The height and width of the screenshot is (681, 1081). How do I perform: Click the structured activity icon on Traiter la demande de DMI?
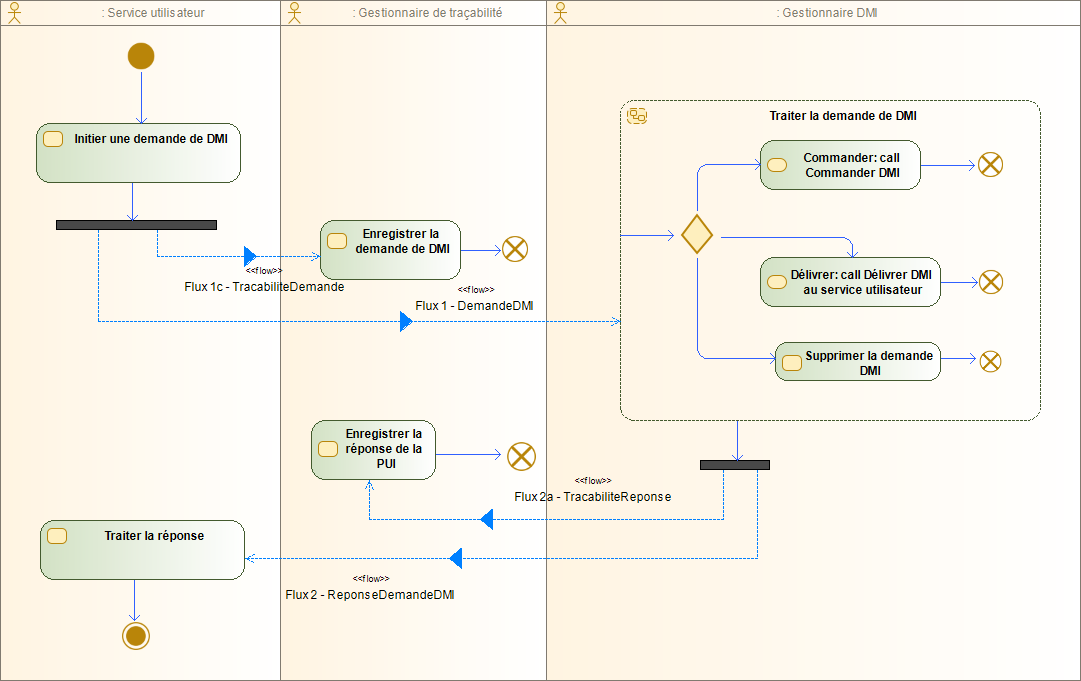637,115
